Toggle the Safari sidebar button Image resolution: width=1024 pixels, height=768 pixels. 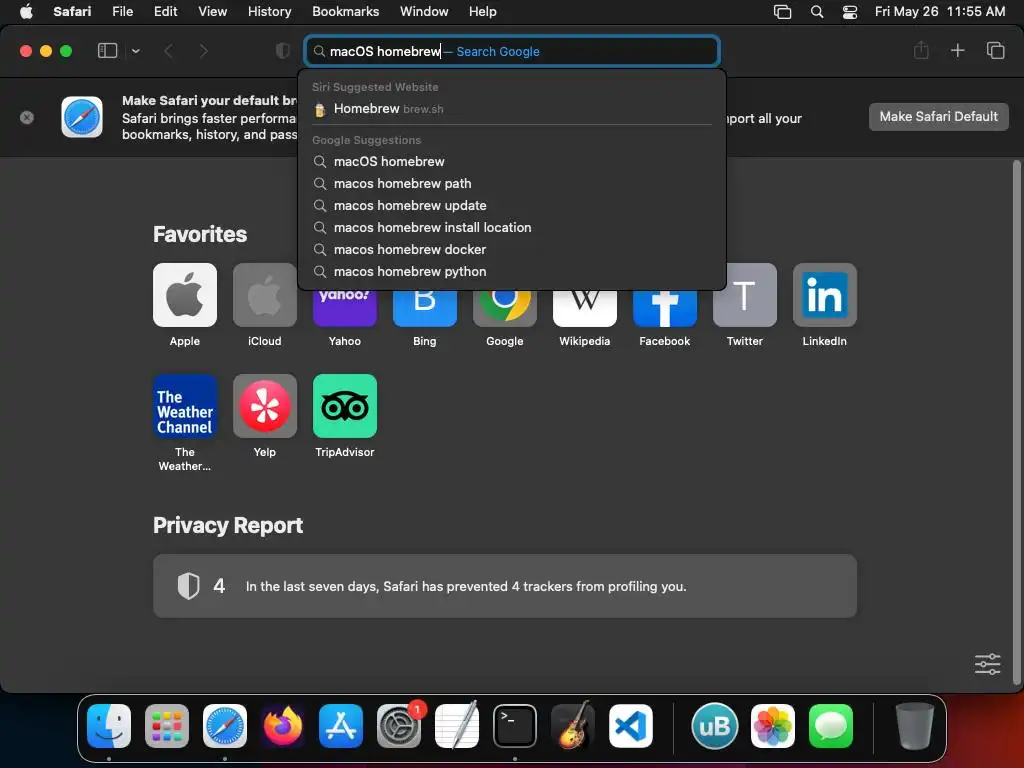[x=107, y=51]
